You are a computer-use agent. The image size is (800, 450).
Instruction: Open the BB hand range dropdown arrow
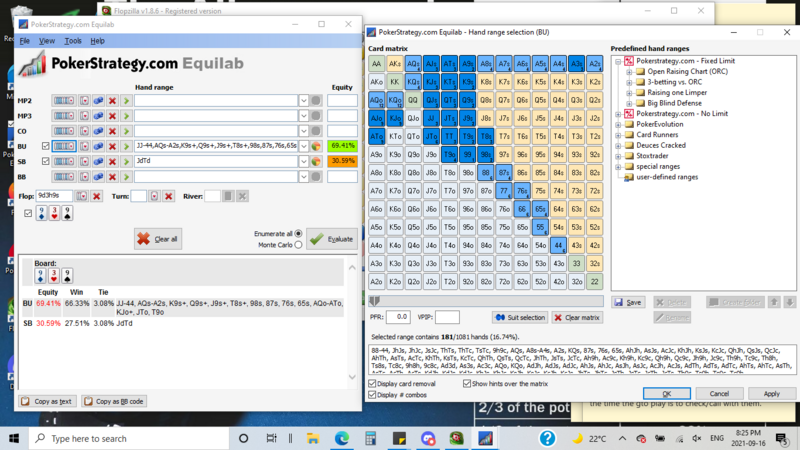[304, 177]
